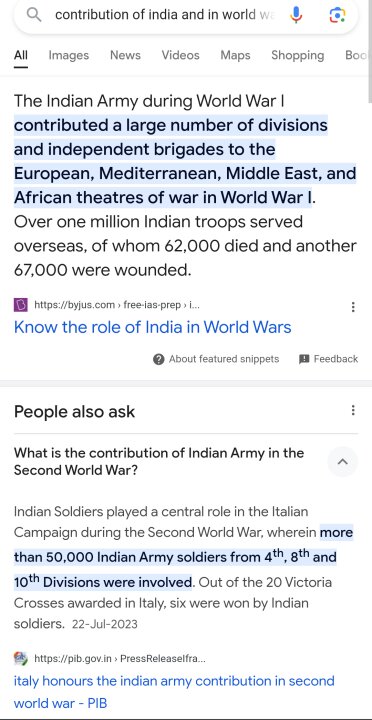Open People also ask three-dot menu

point(353,410)
